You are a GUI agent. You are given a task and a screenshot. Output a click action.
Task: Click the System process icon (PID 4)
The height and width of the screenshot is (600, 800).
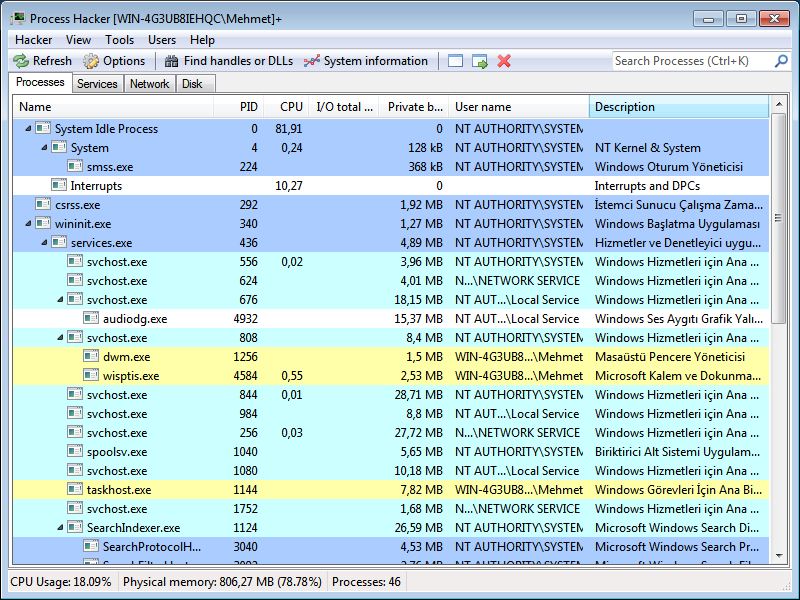(x=59, y=147)
